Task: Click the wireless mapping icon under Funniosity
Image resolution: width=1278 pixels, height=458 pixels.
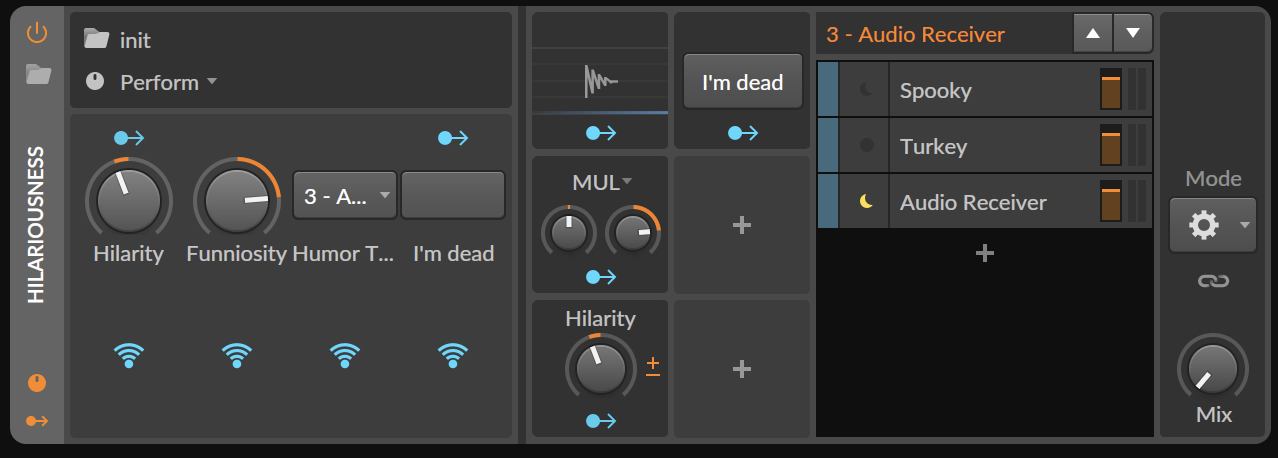Action: 237,354
